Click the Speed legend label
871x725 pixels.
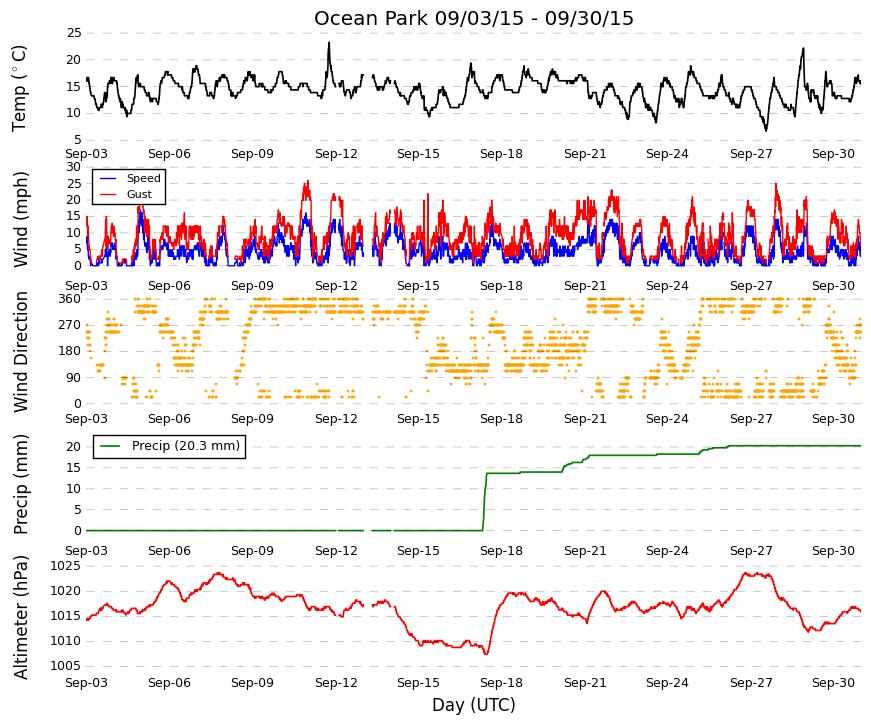[x=143, y=178]
